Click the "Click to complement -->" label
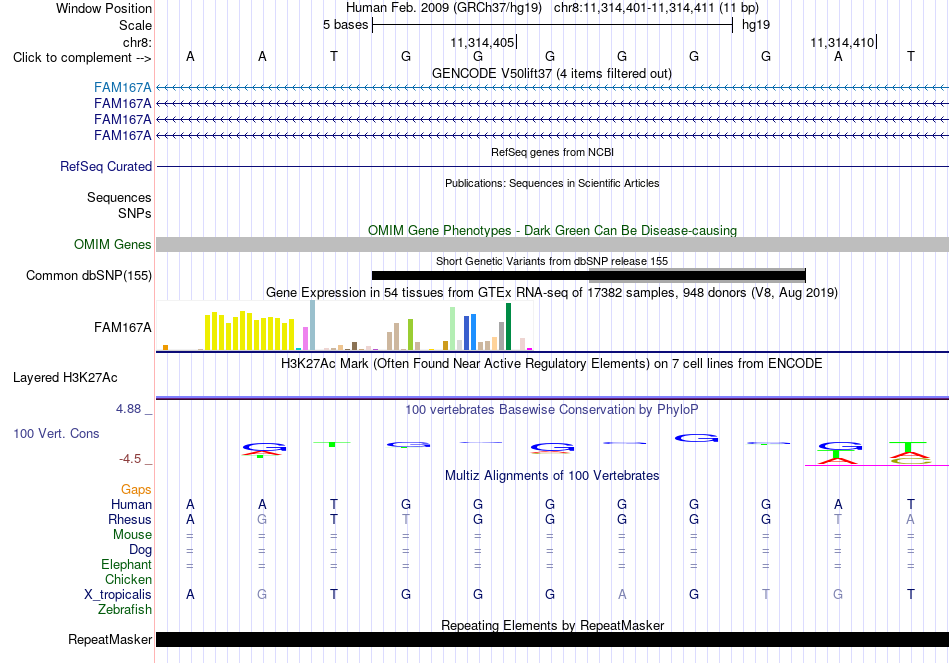 coord(82,58)
